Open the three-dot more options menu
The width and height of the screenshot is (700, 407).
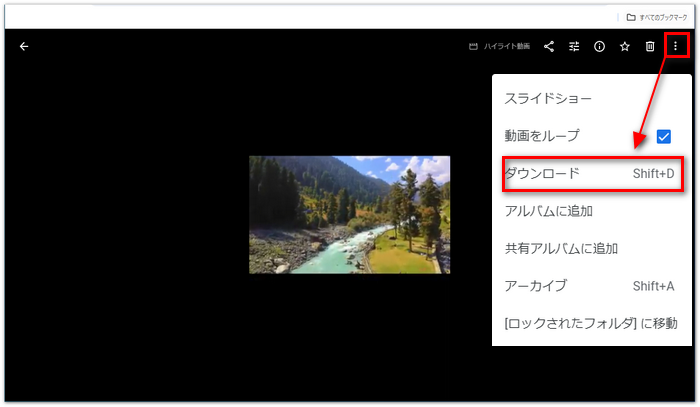[x=676, y=46]
